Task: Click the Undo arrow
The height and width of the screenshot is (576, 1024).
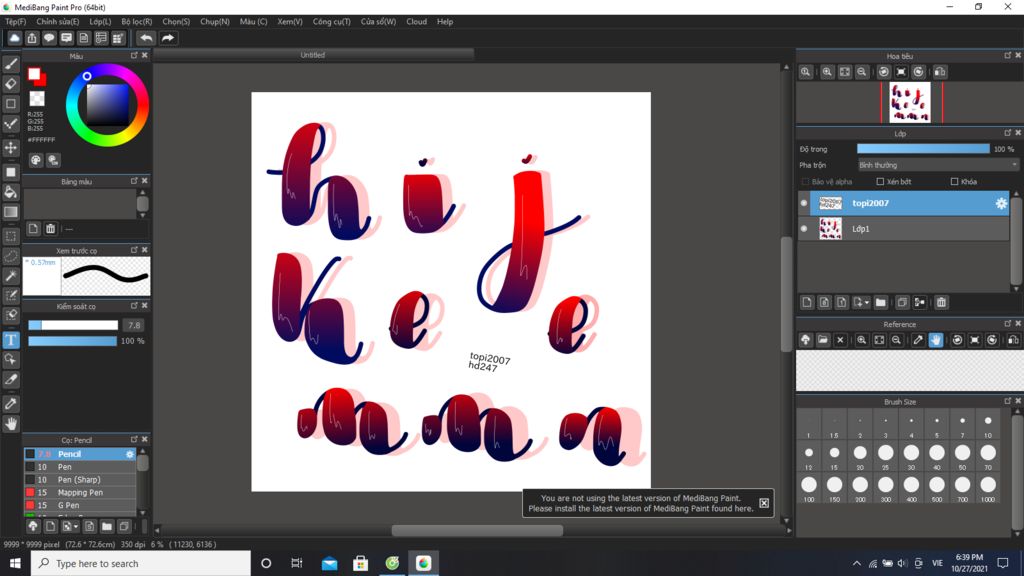Action: click(146, 38)
